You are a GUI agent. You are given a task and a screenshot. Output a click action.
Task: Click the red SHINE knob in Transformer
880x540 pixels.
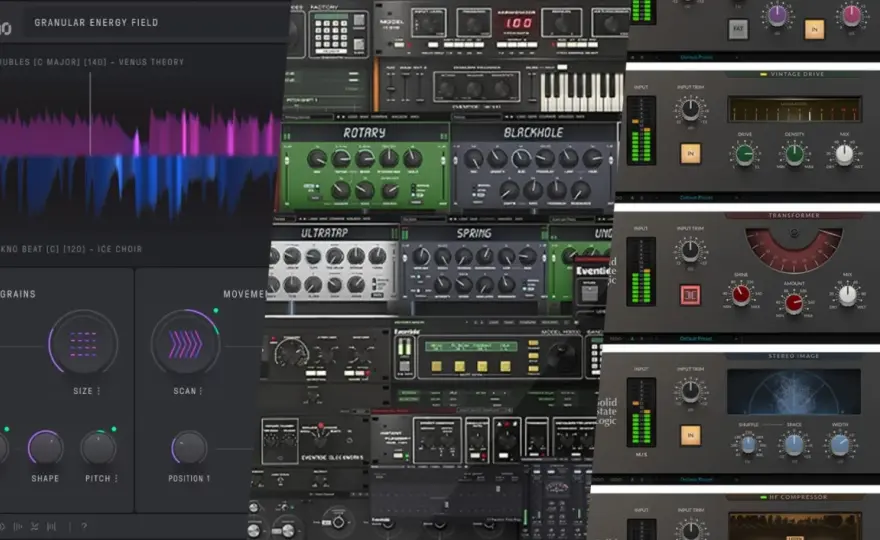click(x=741, y=294)
